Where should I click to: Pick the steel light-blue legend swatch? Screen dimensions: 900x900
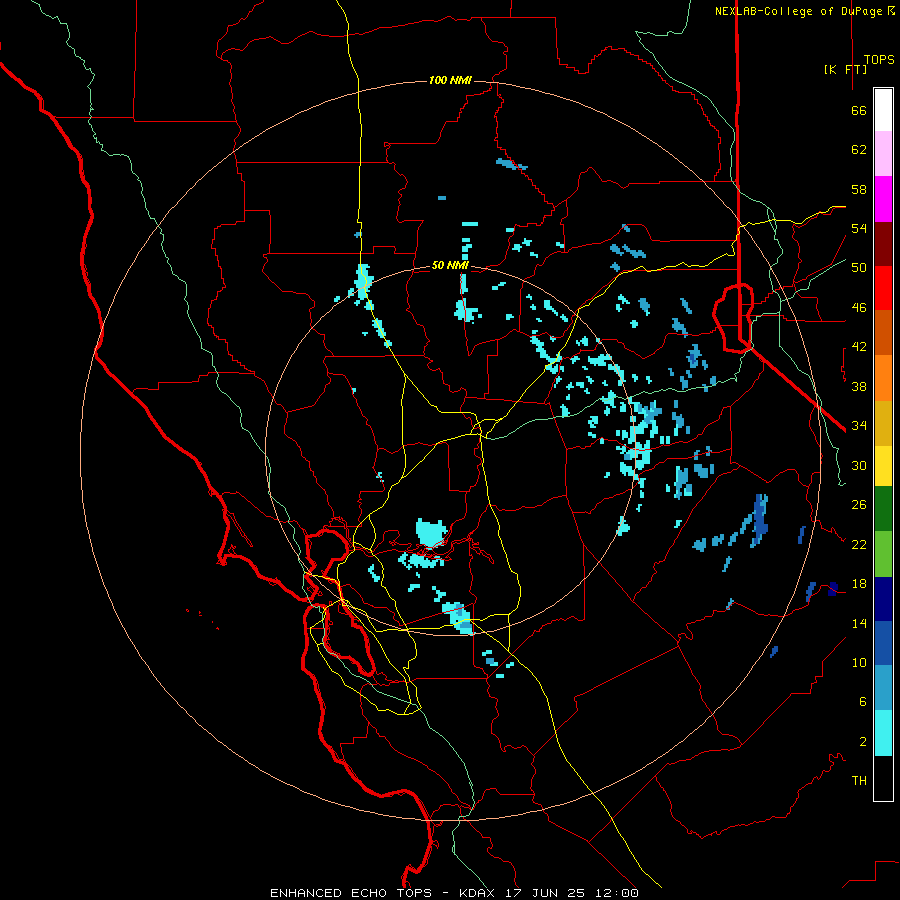883,688
